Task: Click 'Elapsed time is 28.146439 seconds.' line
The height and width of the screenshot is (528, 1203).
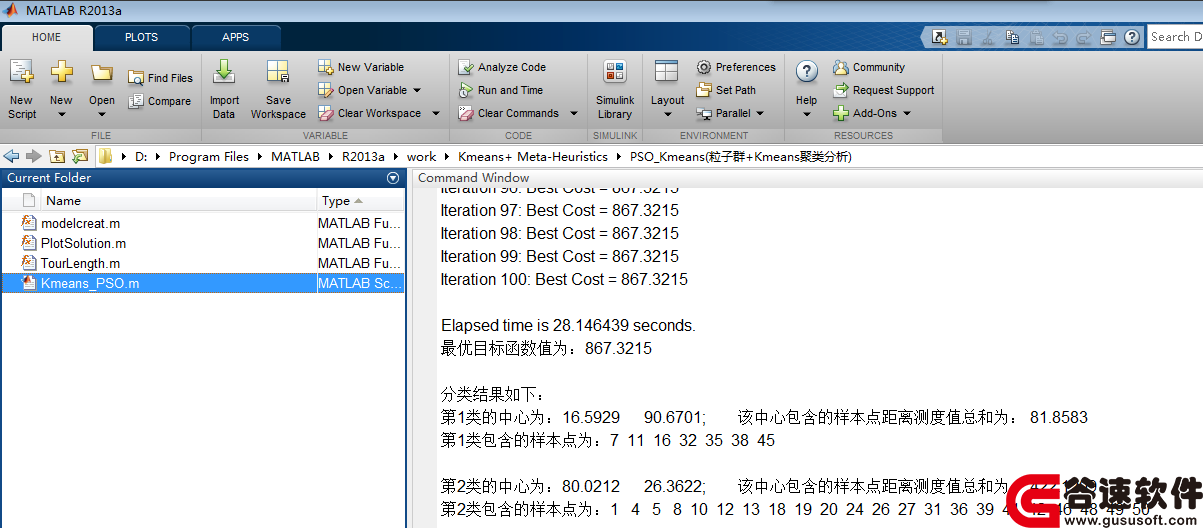Action: pyautogui.click(x=568, y=326)
